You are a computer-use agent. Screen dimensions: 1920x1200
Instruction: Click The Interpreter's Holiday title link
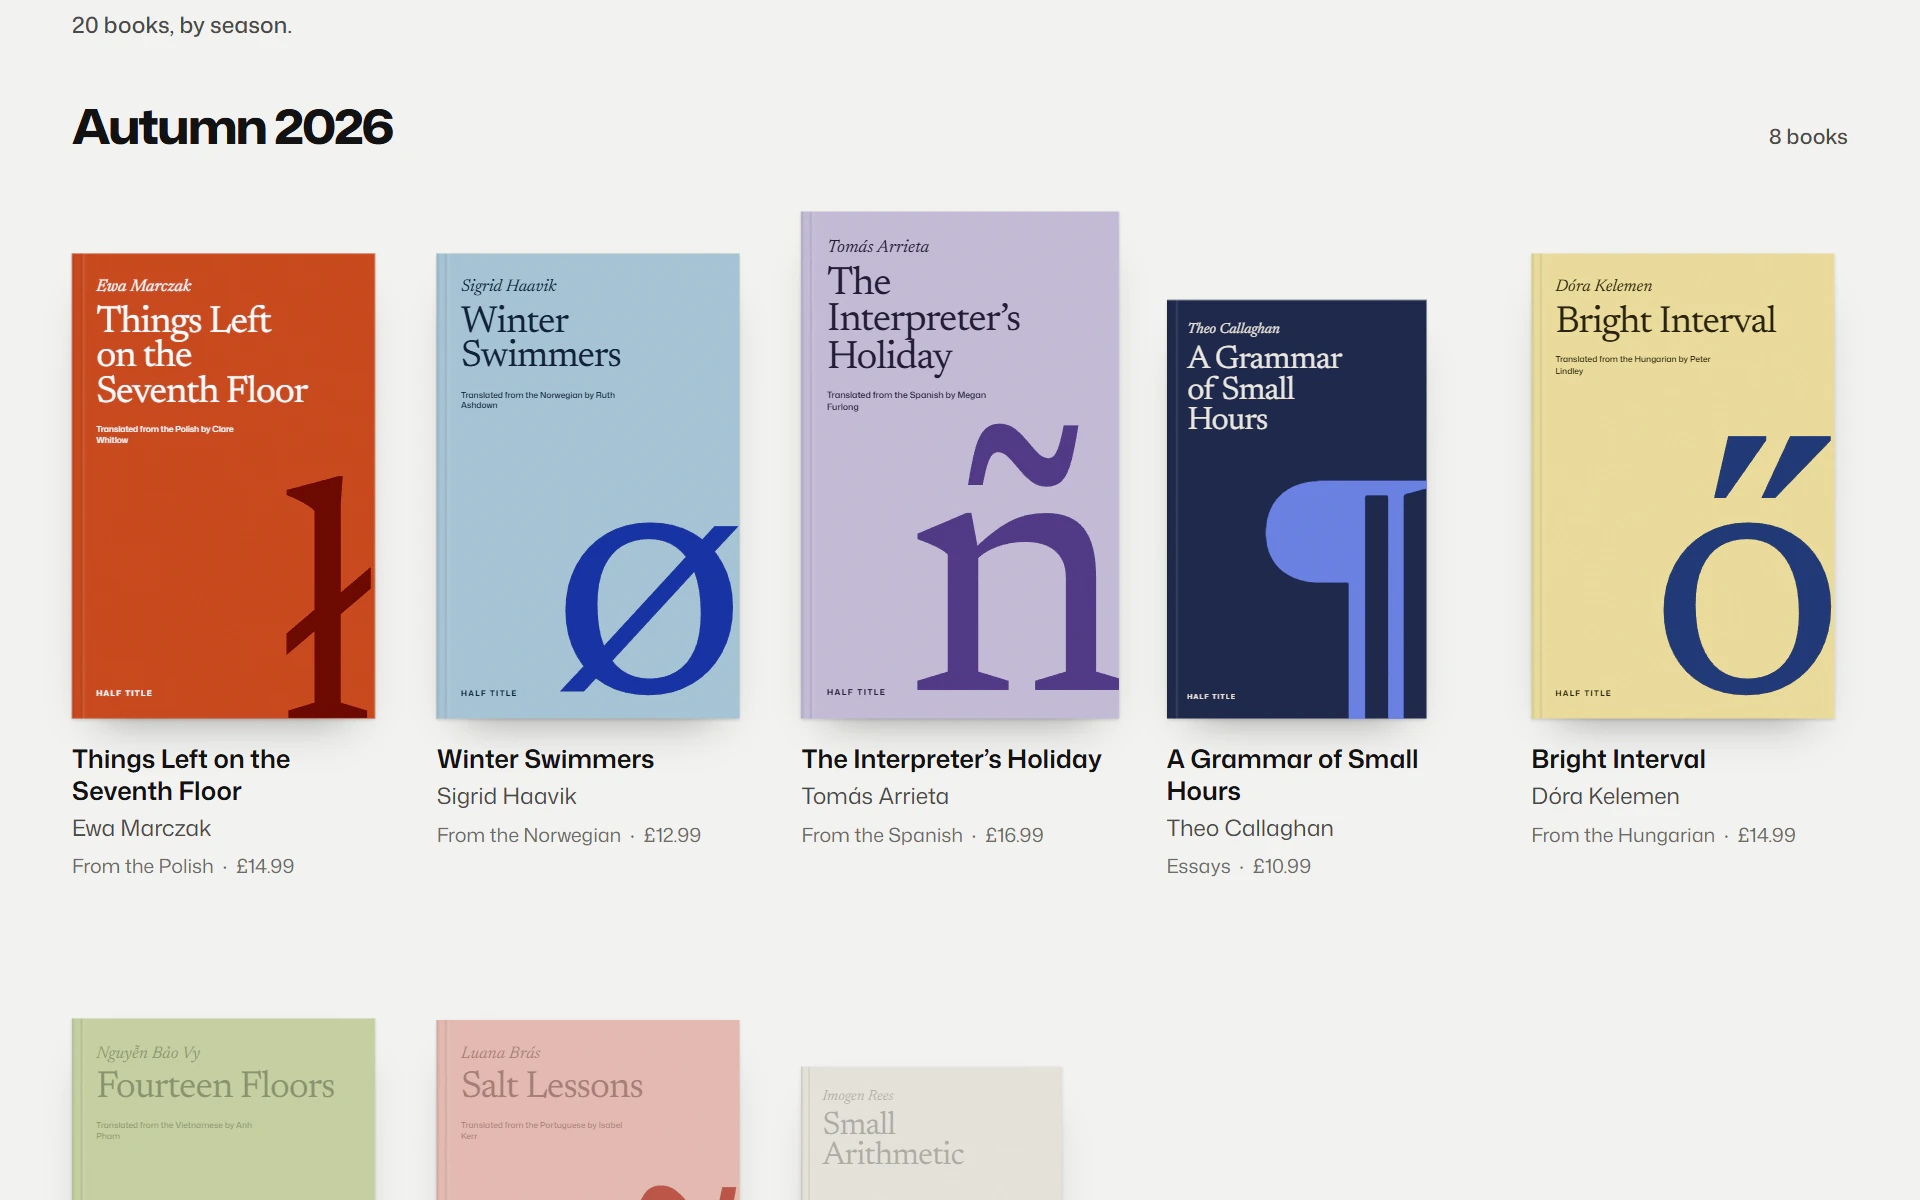click(951, 759)
